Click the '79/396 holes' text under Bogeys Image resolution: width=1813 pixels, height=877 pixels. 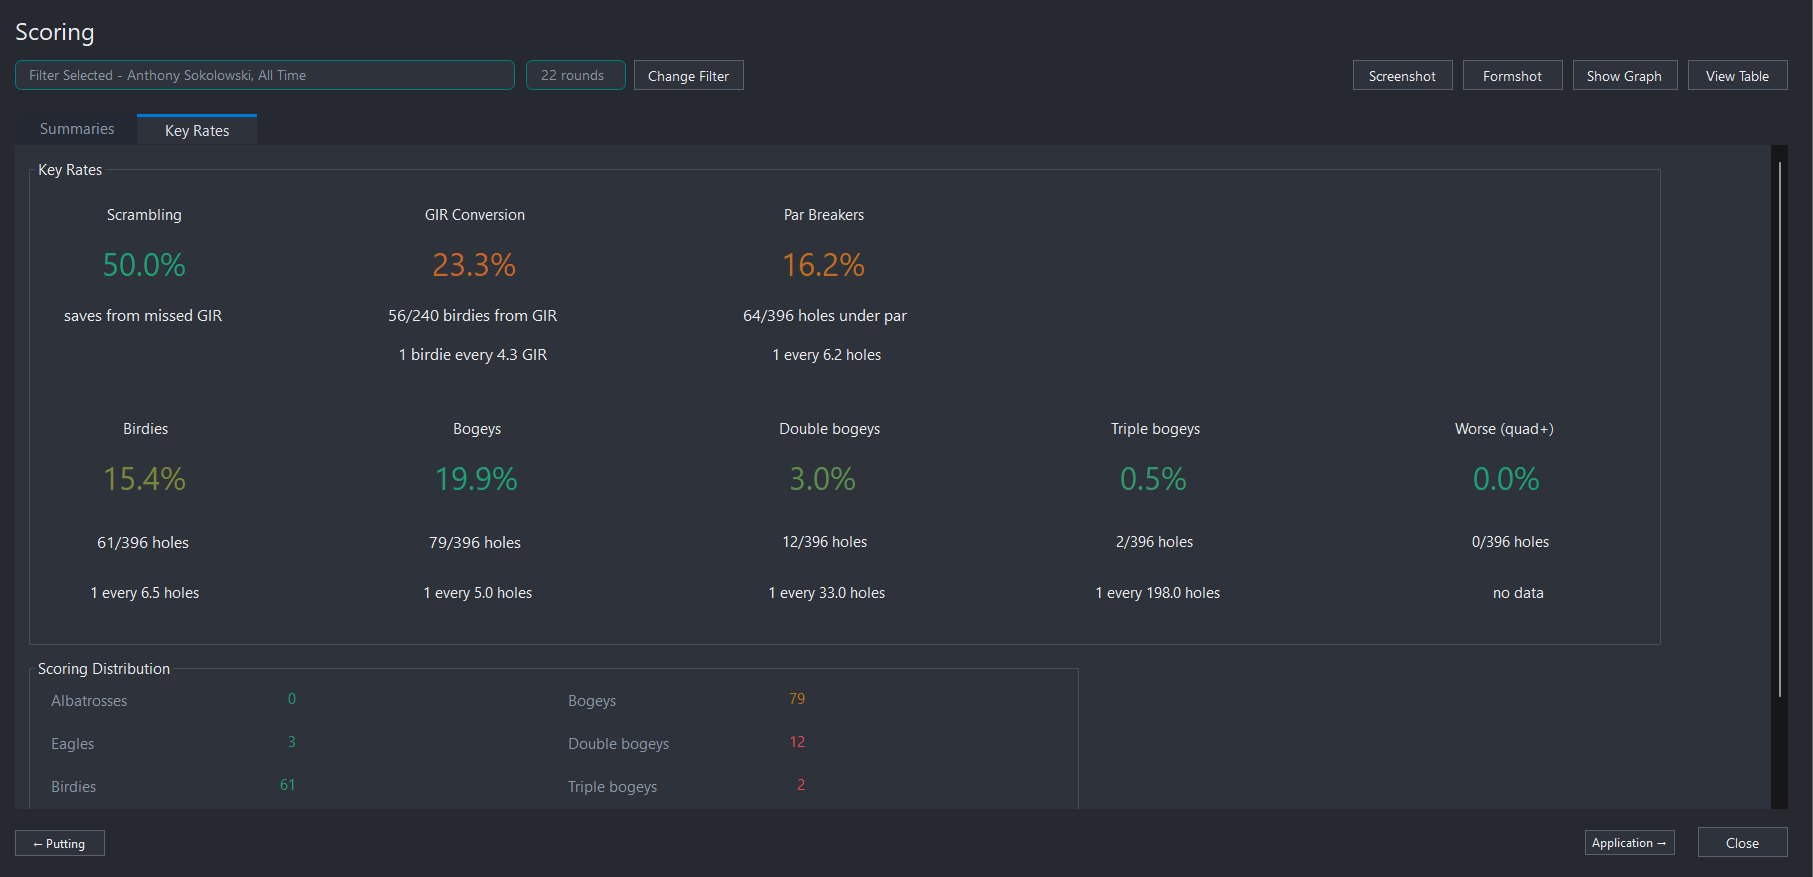pyautogui.click(x=475, y=543)
